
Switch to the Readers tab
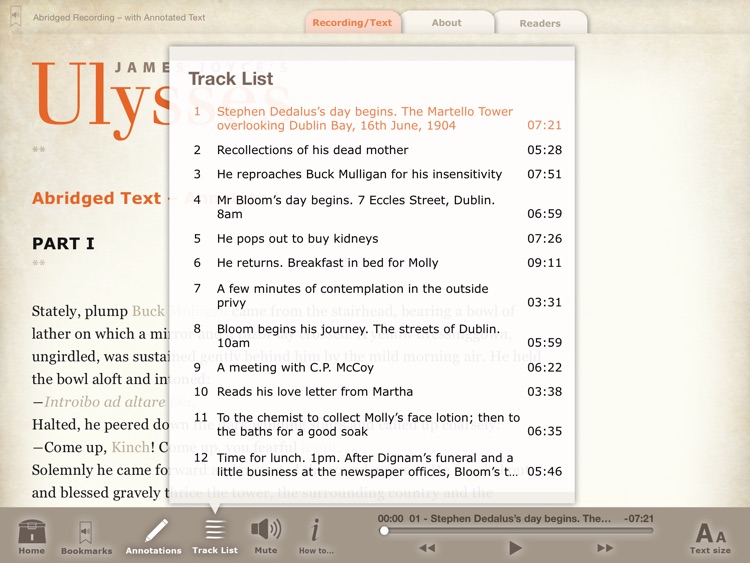coord(540,23)
